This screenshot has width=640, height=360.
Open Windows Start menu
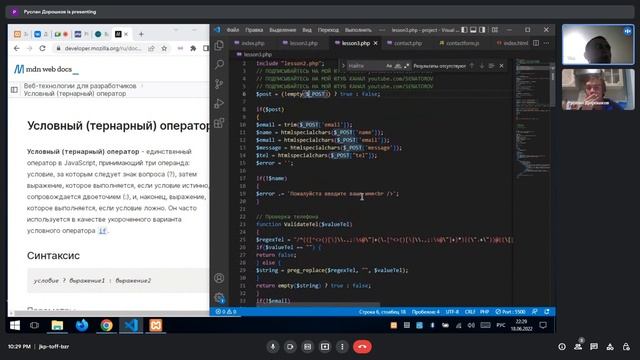point(15,325)
